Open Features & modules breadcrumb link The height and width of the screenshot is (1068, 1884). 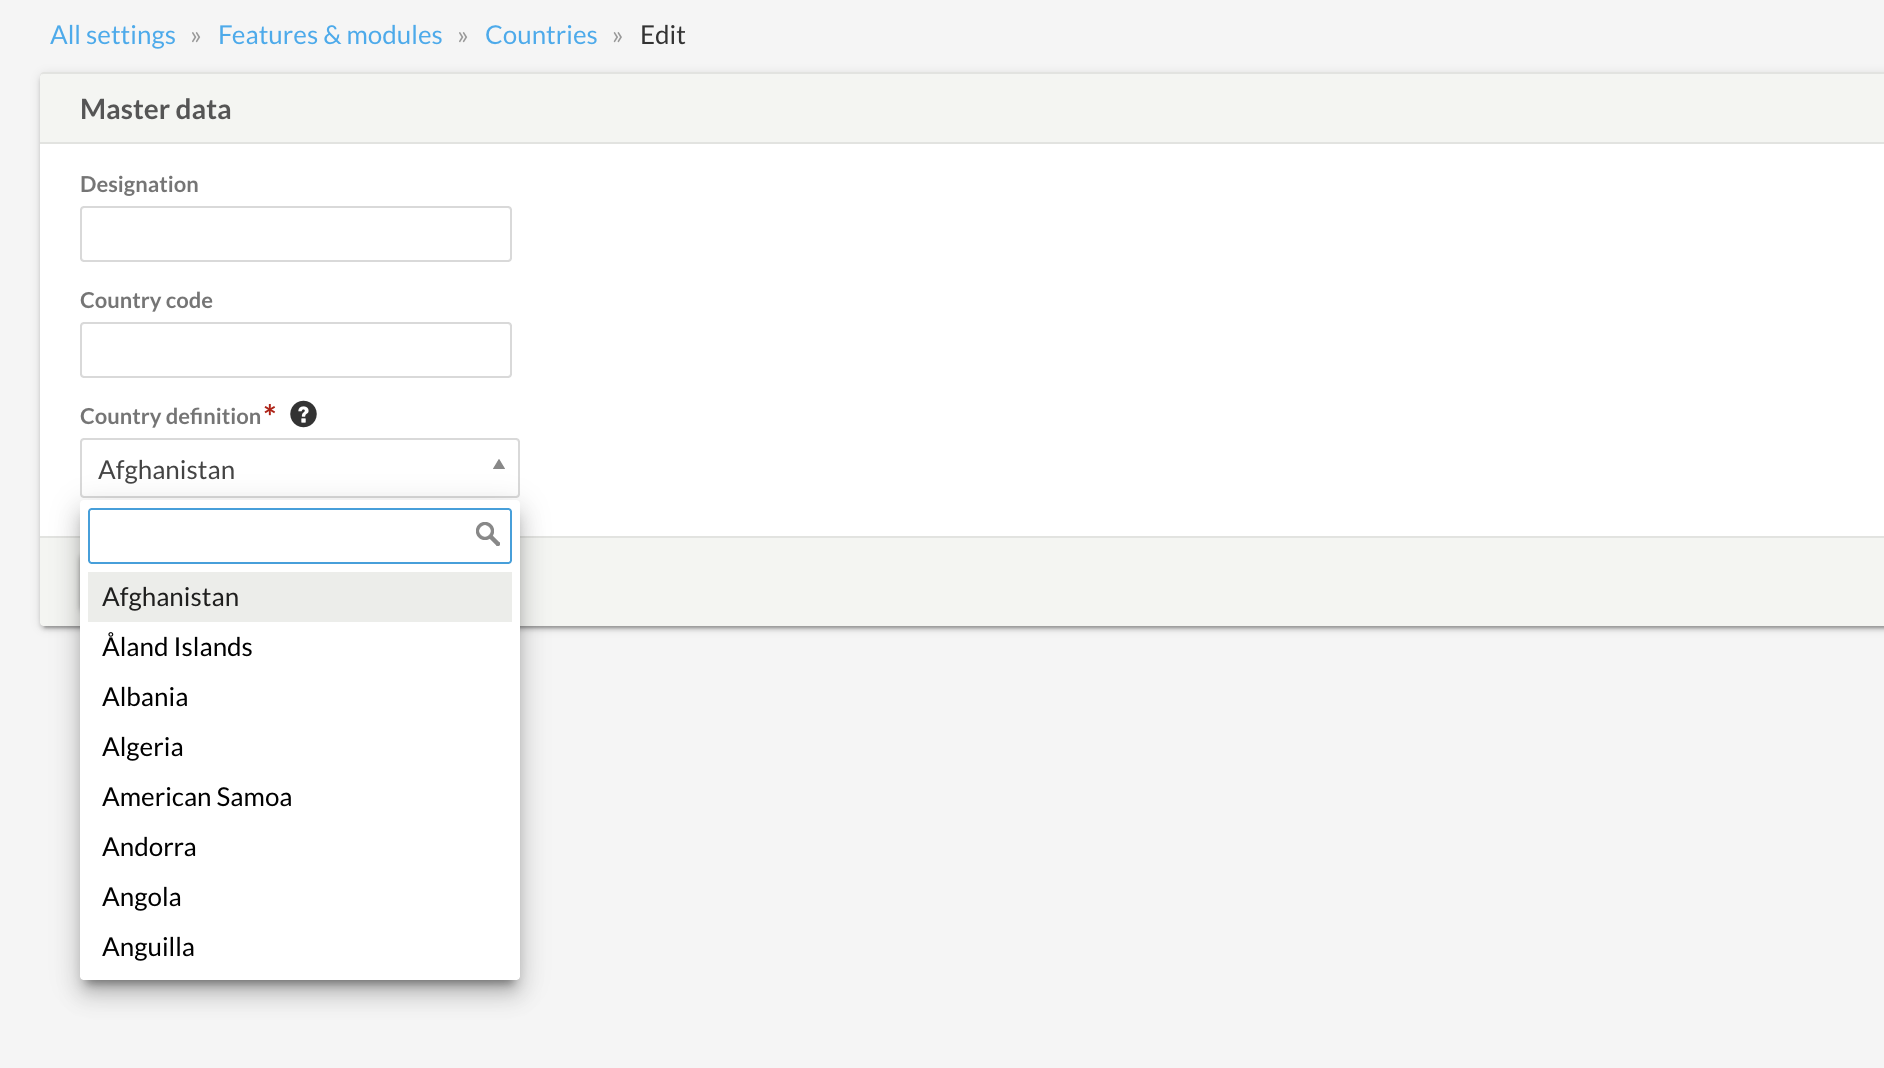pos(330,35)
